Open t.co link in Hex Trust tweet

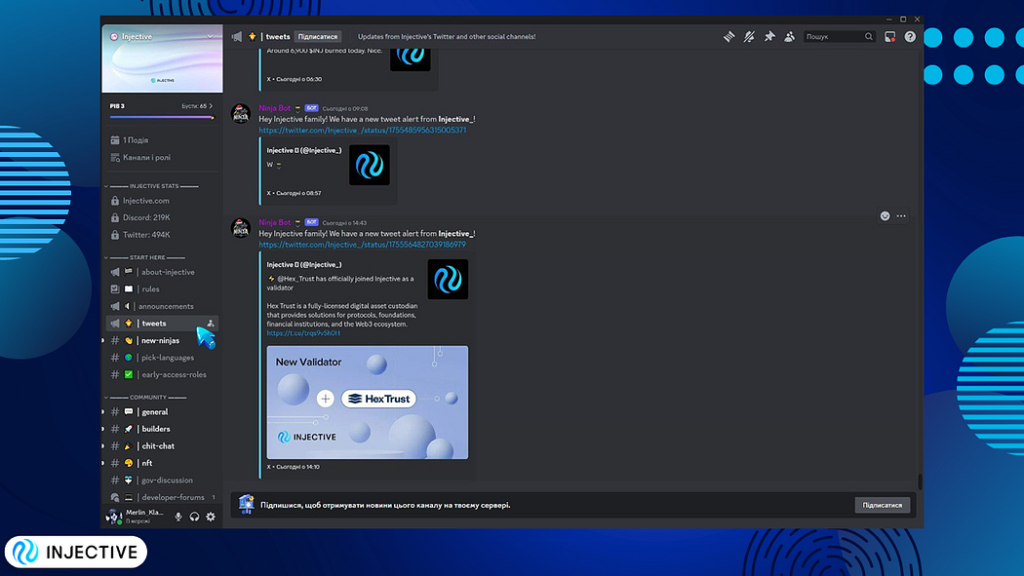click(303, 333)
